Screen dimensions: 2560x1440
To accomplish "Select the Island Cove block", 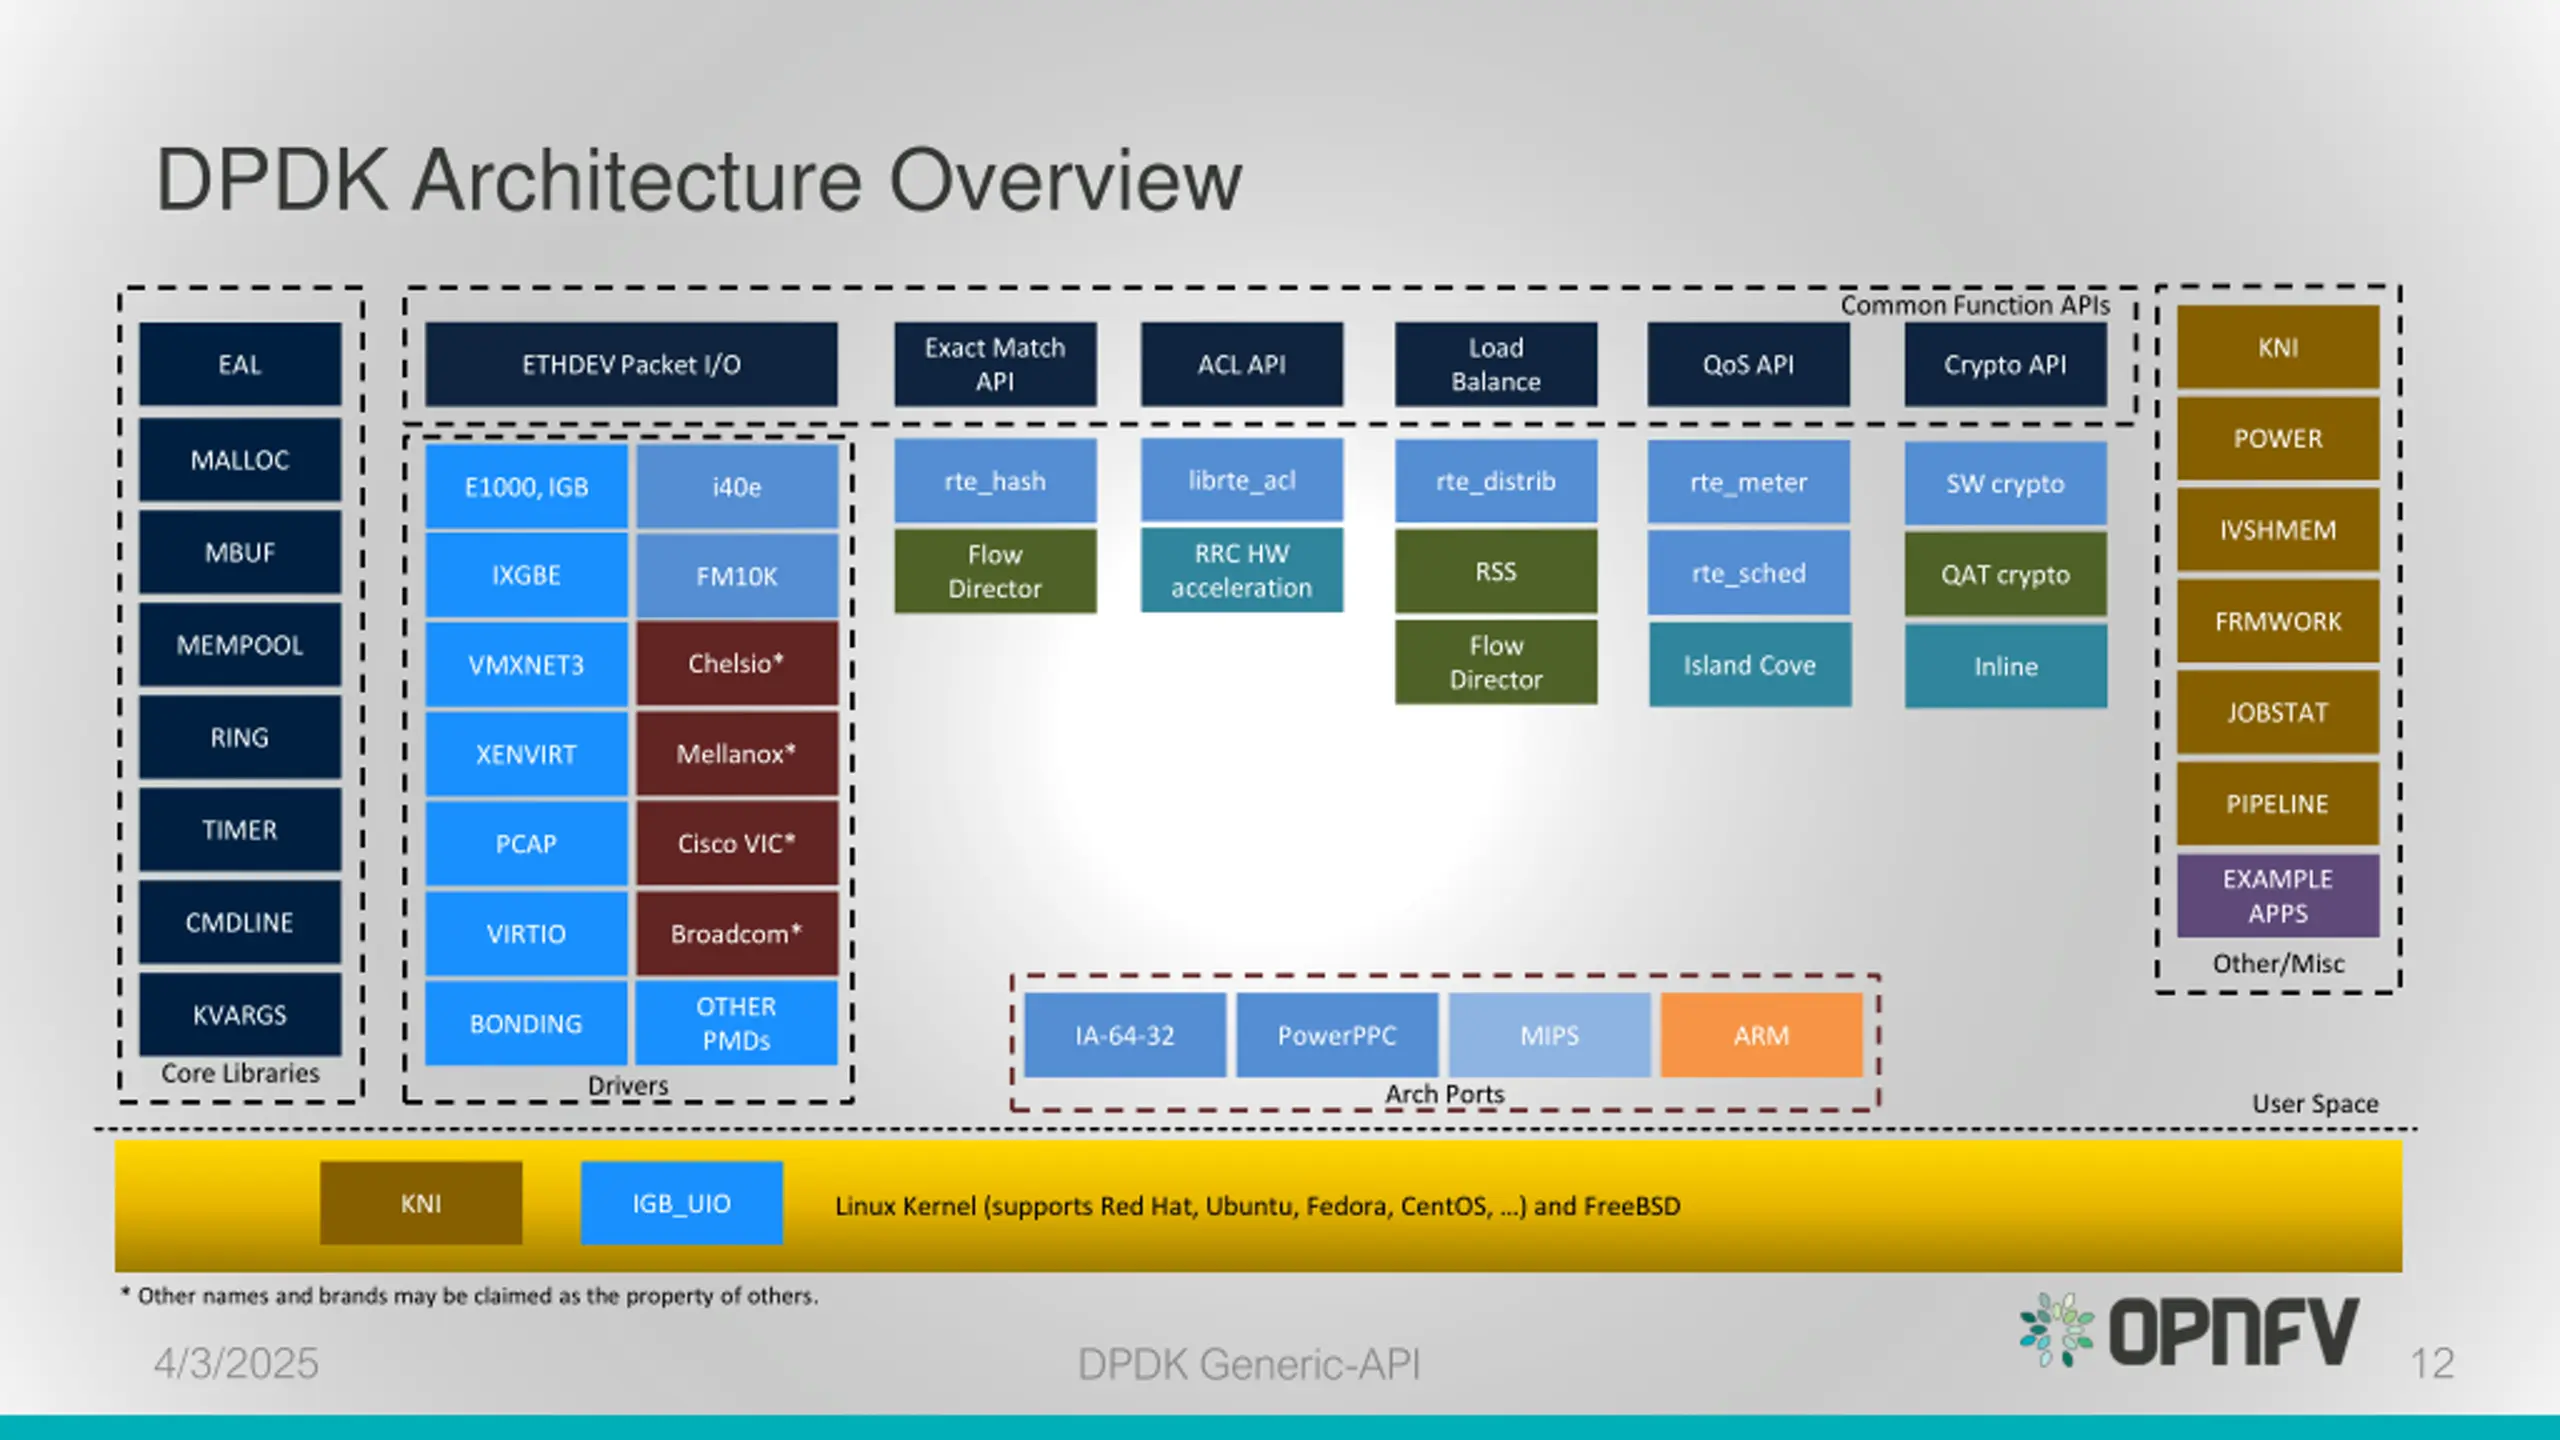I will coord(1749,664).
